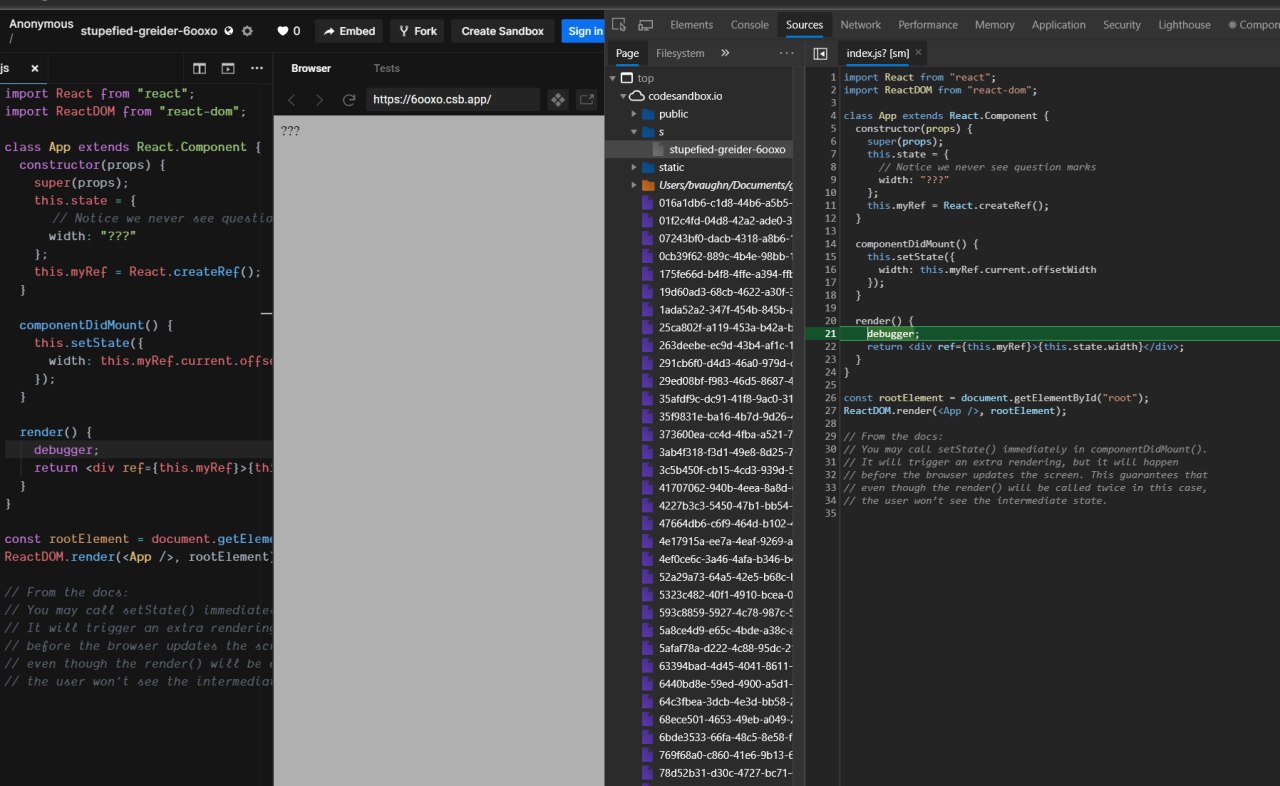The image size is (1280, 786).
Task: Hide the DevTools navigator sidebar
Action: pos(820,53)
